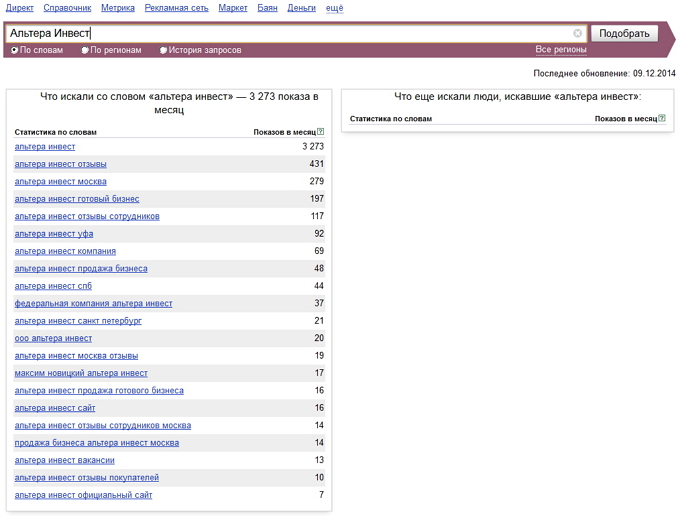Screen dimensions: 680x516
Task: Expand the 'ещё' services menu
Action: tap(334, 8)
